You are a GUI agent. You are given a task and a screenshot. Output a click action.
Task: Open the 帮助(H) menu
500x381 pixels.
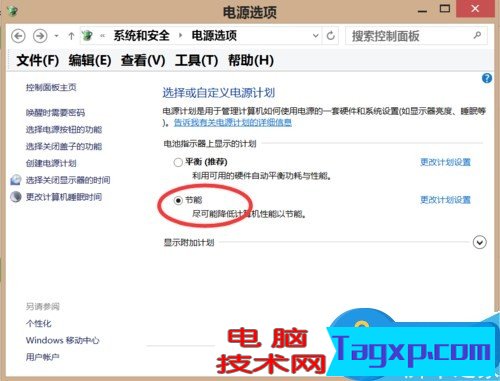pos(251,61)
